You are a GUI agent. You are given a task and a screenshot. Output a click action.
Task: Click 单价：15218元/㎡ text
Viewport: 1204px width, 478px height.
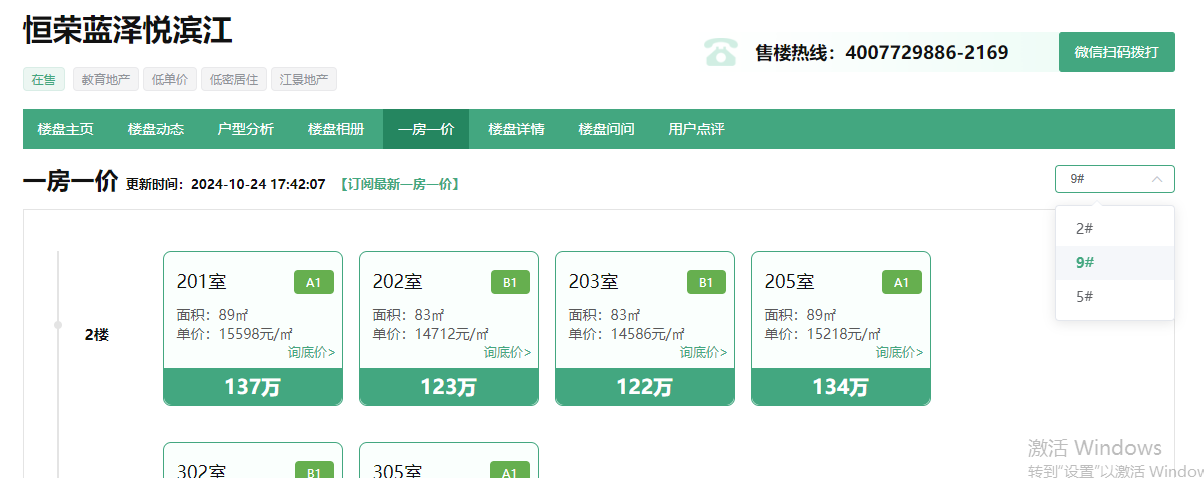(x=823, y=334)
